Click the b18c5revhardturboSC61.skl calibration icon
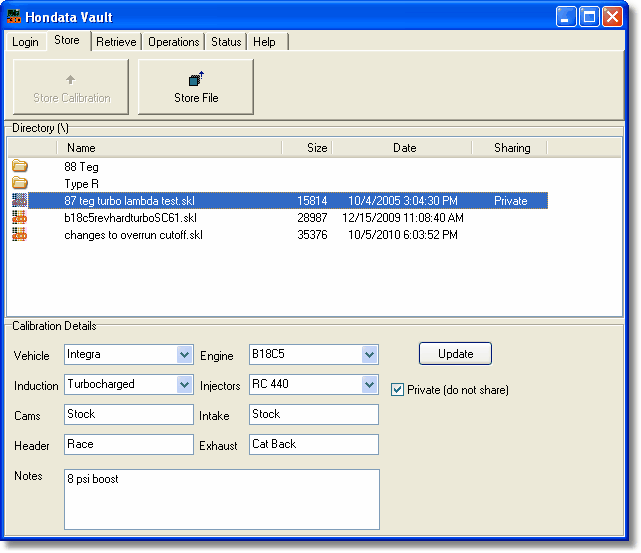 point(19,217)
